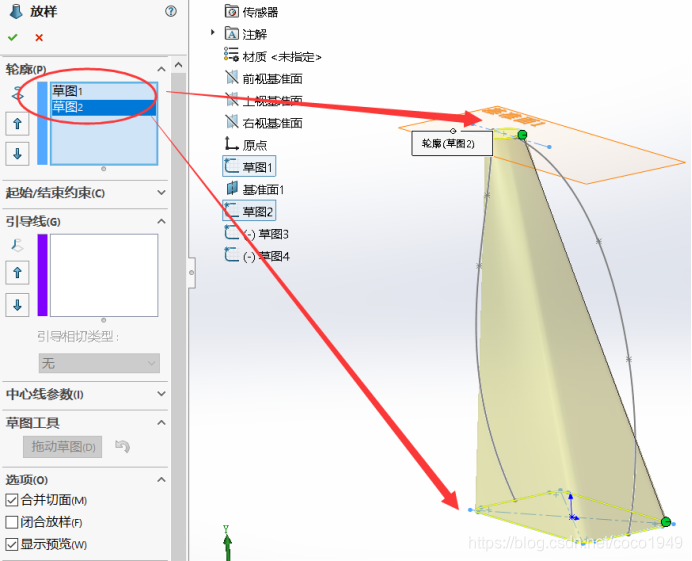The image size is (692, 561).
Task: Click the bottom green loft connector handle
Action: pyautogui.click(x=666, y=522)
